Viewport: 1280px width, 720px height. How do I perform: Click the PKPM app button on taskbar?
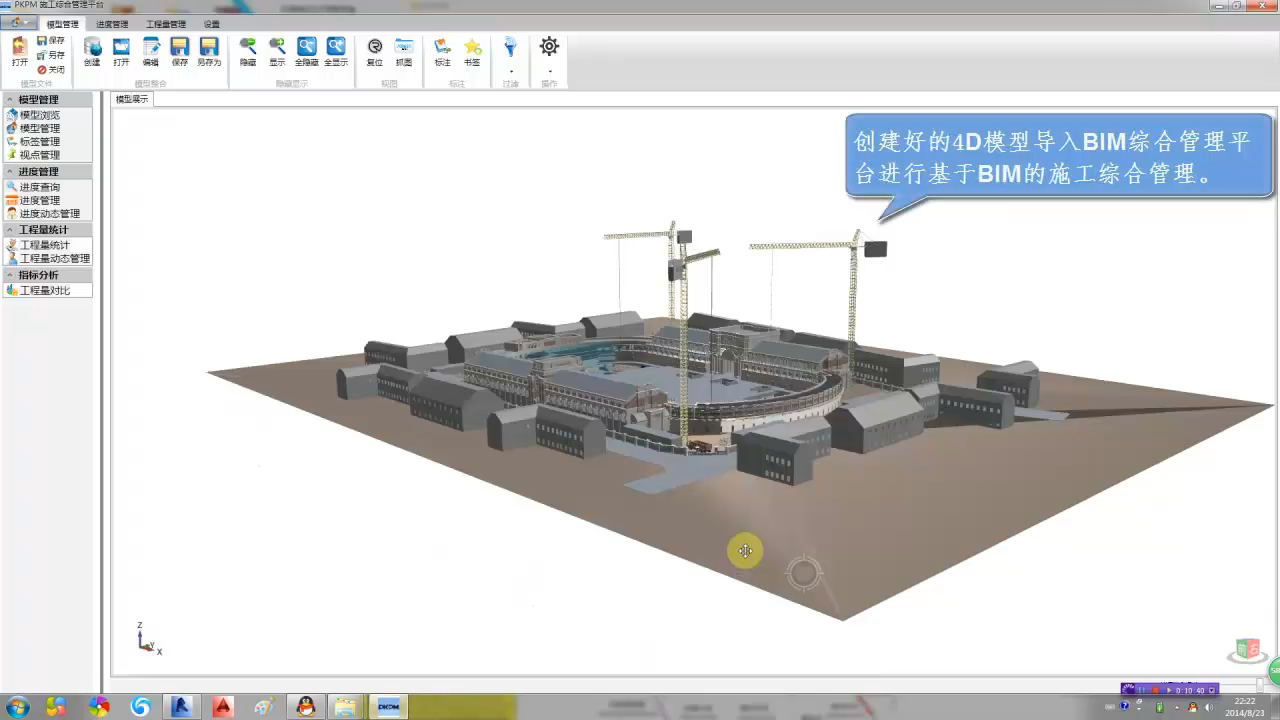pos(388,707)
